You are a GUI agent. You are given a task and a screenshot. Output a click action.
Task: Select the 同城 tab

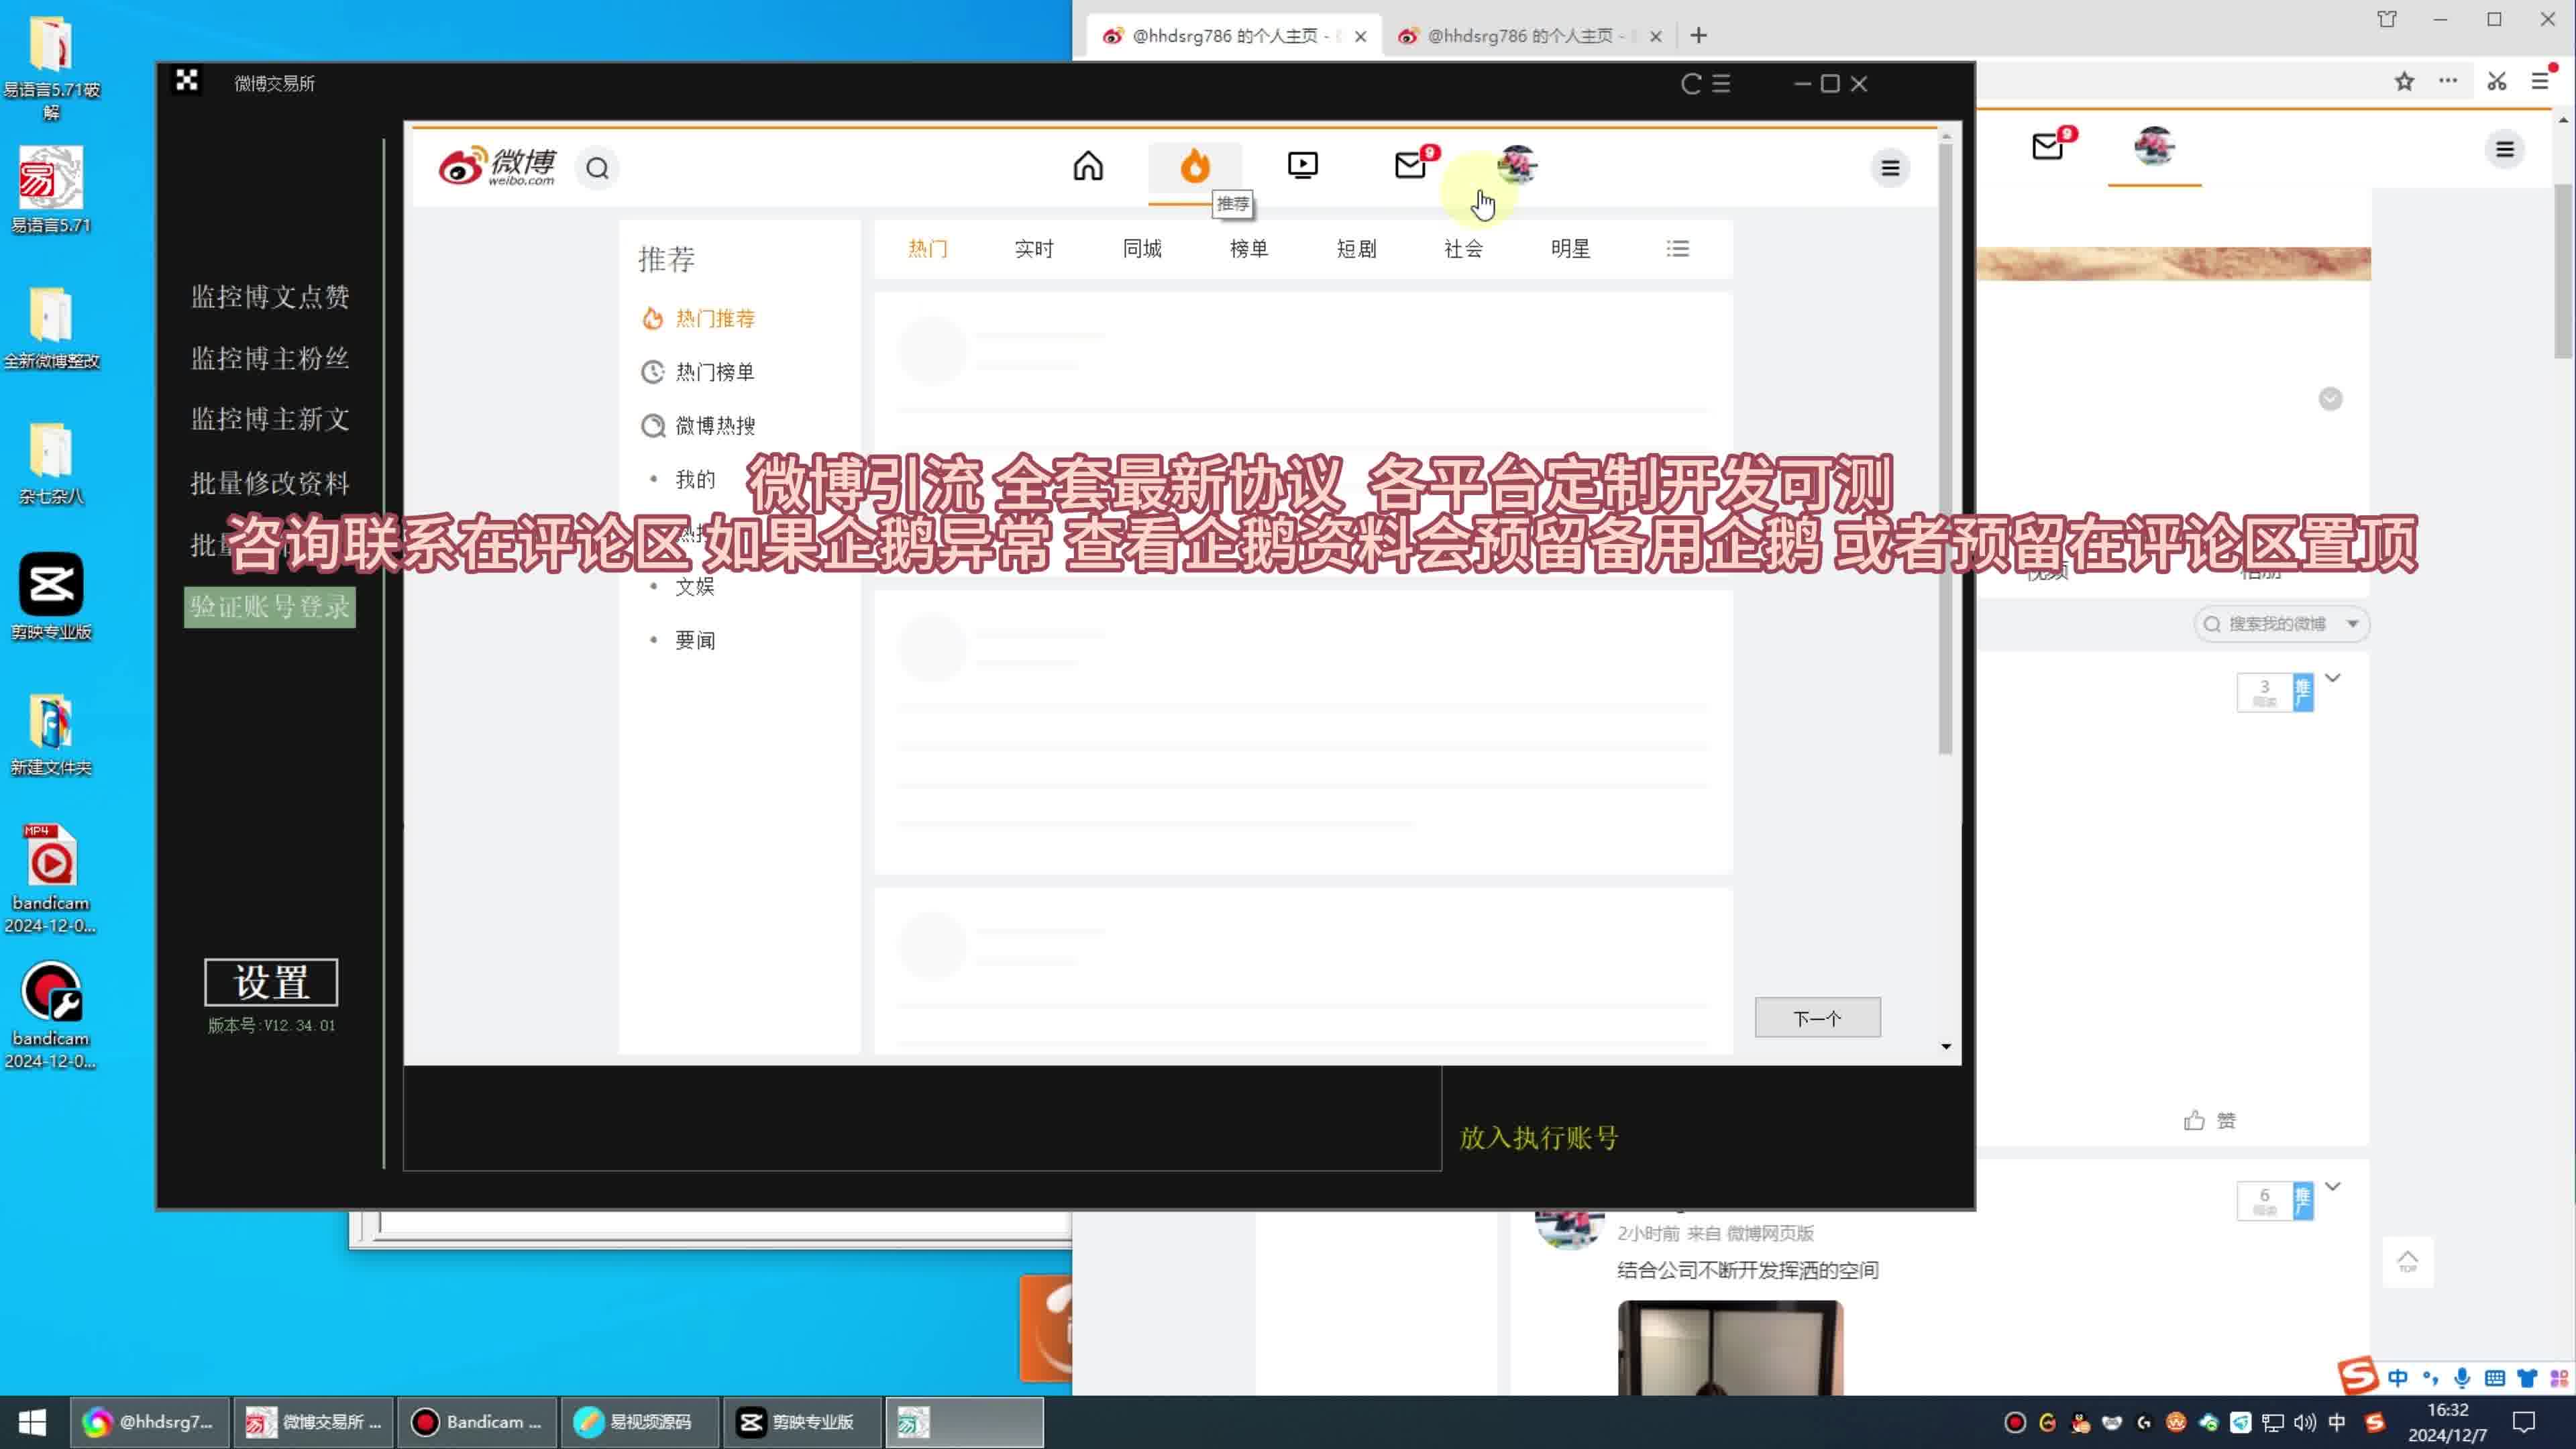[1142, 248]
